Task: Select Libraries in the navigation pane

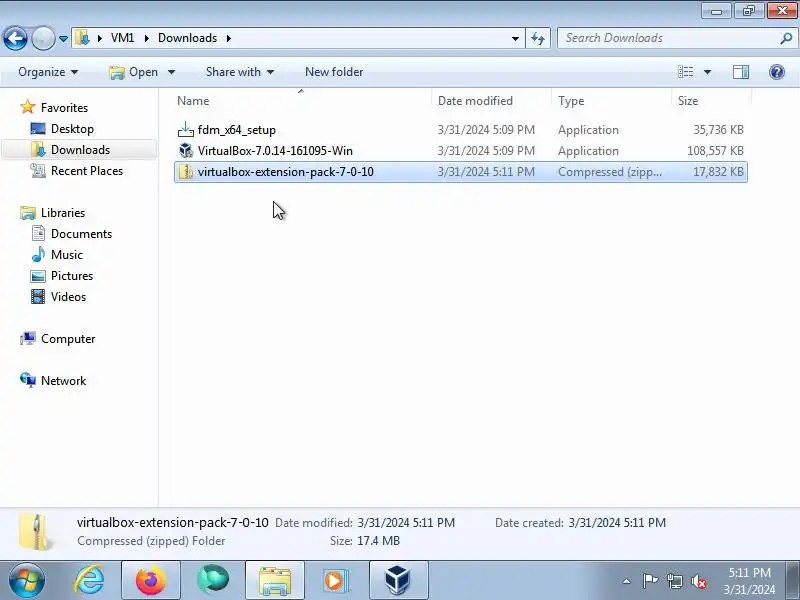Action: [63, 213]
